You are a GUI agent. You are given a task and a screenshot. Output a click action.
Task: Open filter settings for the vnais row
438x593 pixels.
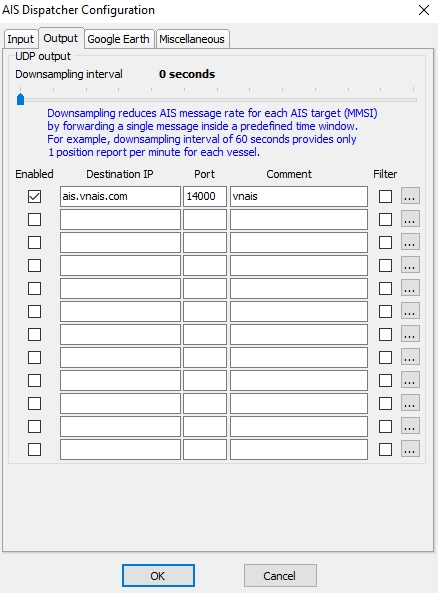coord(410,196)
